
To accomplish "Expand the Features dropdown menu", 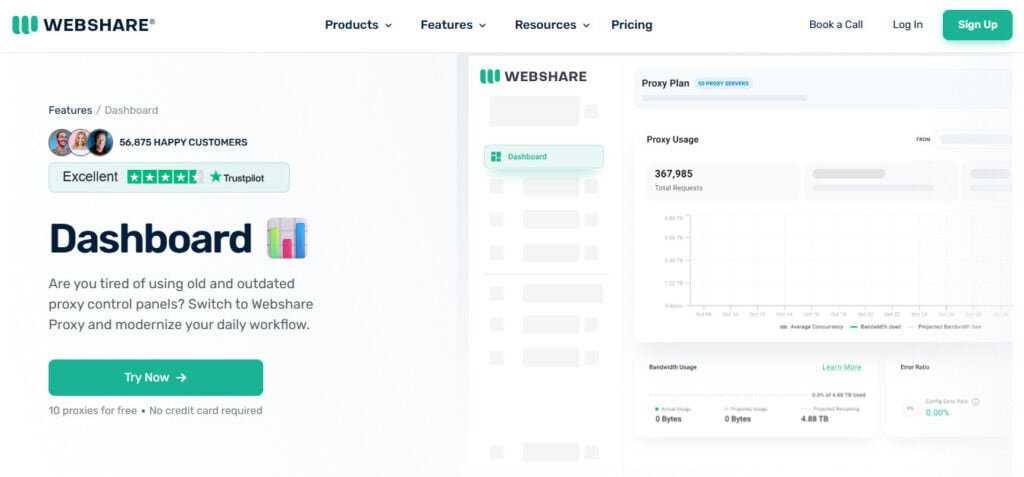I will tap(453, 25).
